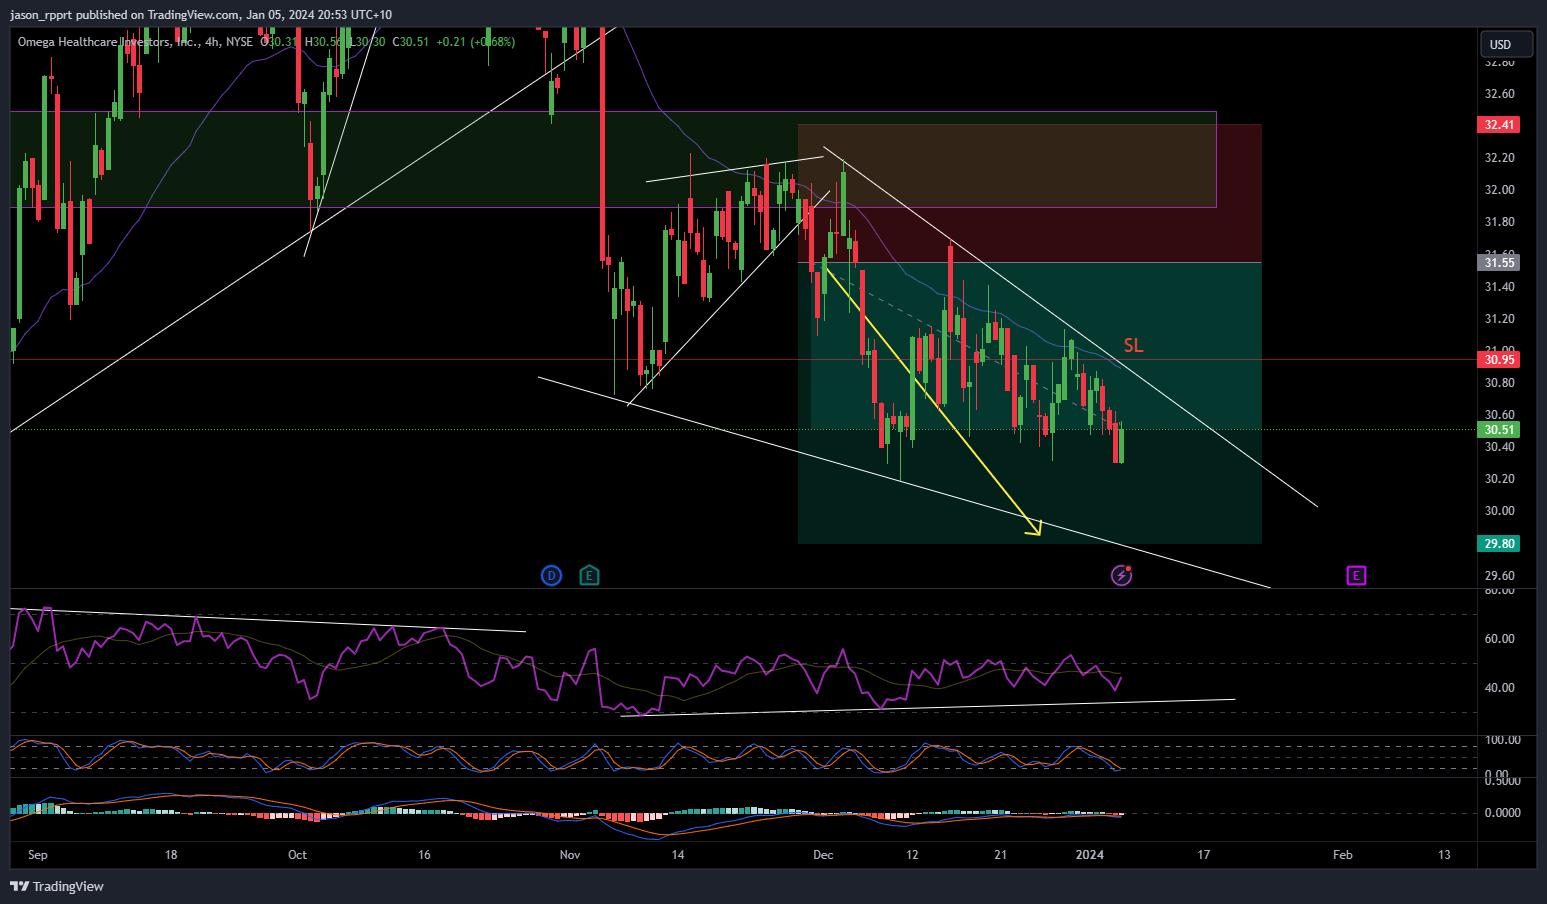Click the green profit zone of short position
Screen dimensions: 1547x904
coord(1029,403)
